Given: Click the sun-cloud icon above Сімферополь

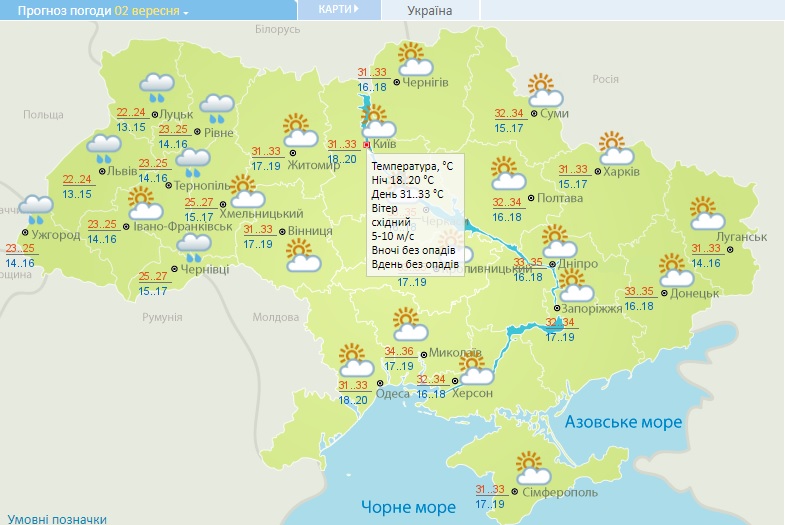Looking at the screenshot, I should (533, 467).
